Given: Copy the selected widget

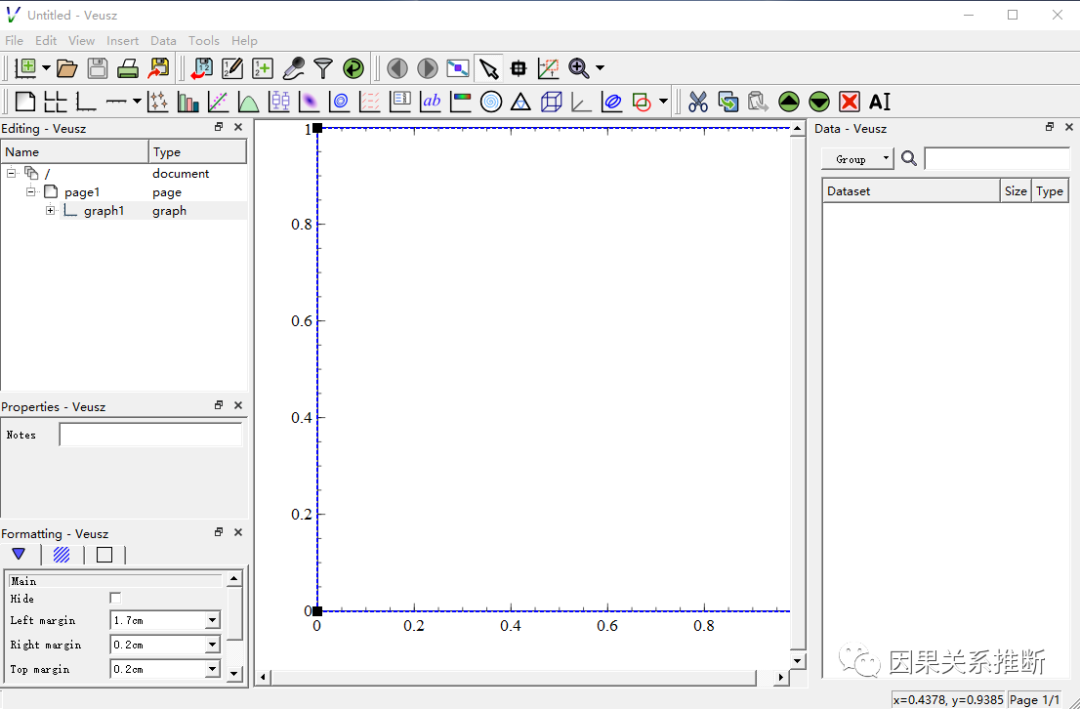Looking at the screenshot, I should tap(728, 102).
